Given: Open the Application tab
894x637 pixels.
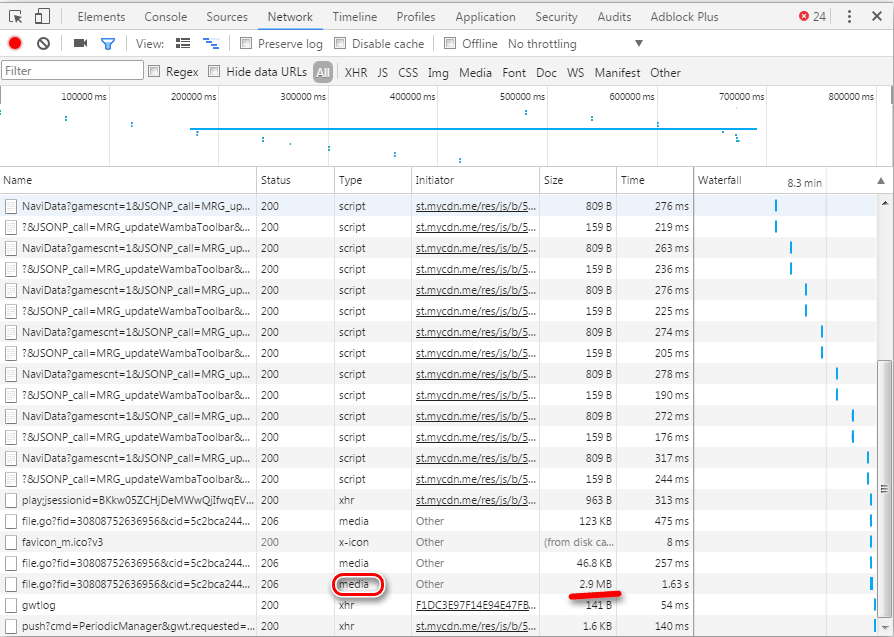Looking at the screenshot, I should [x=485, y=17].
